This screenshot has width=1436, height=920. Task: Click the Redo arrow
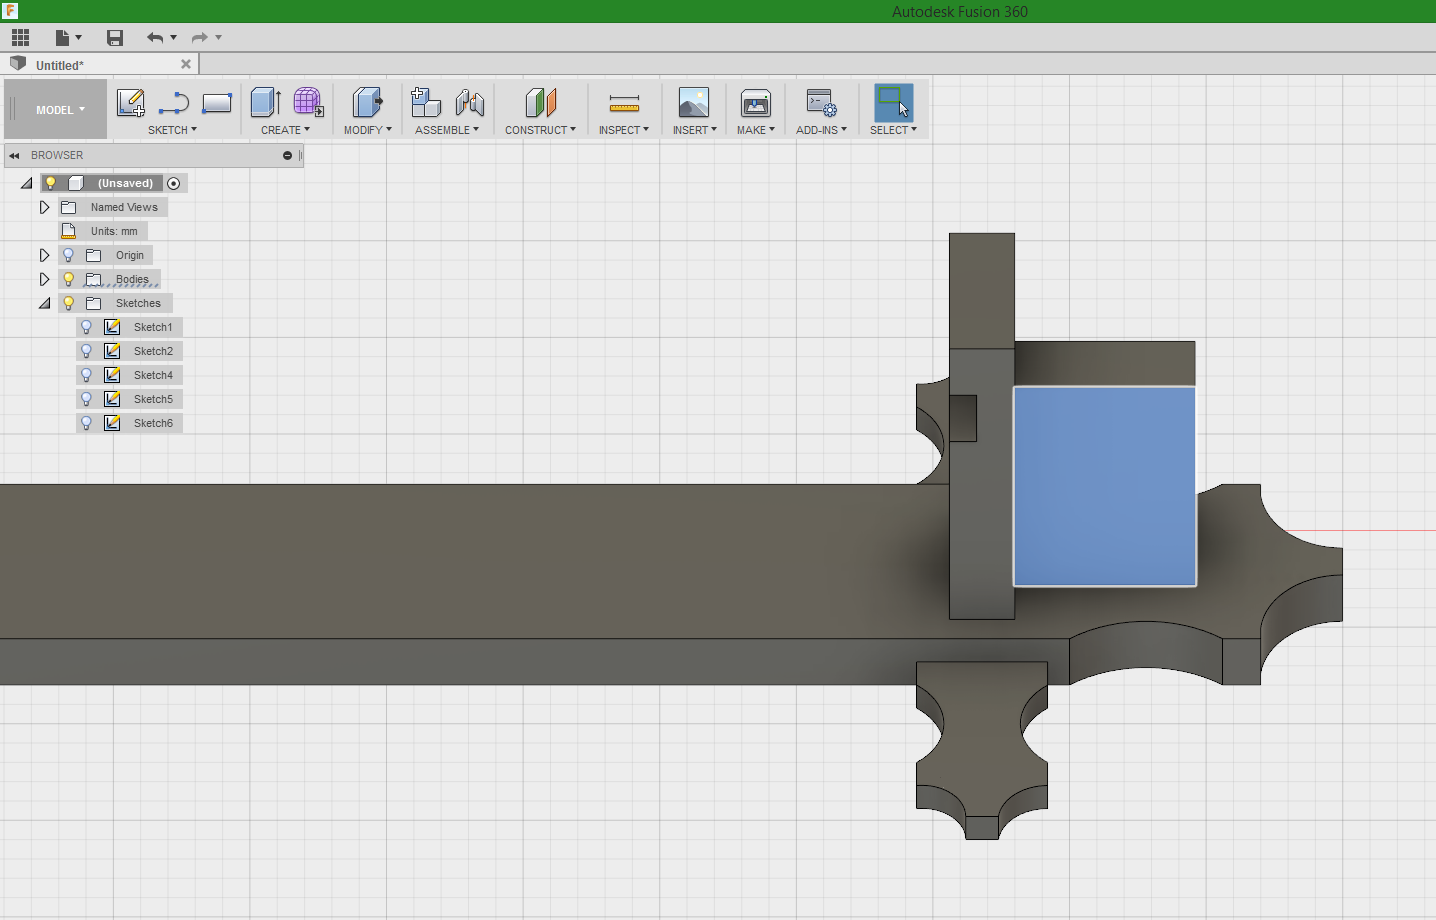click(200, 38)
